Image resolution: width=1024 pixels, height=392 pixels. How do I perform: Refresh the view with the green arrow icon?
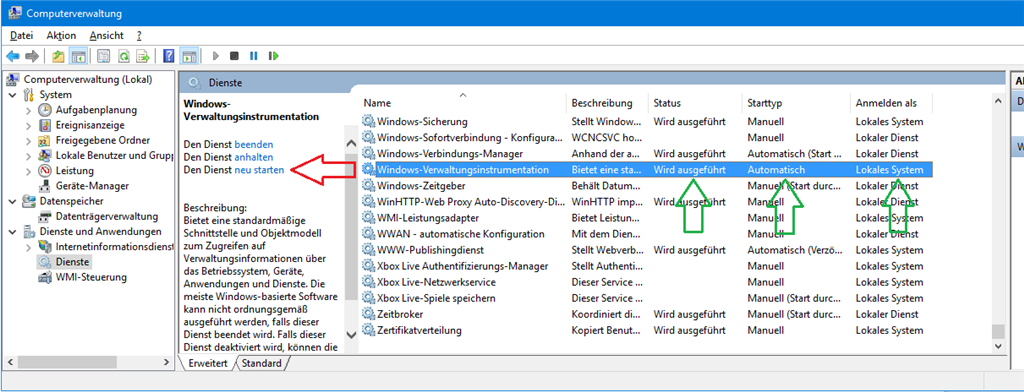pyautogui.click(x=123, y=56)
